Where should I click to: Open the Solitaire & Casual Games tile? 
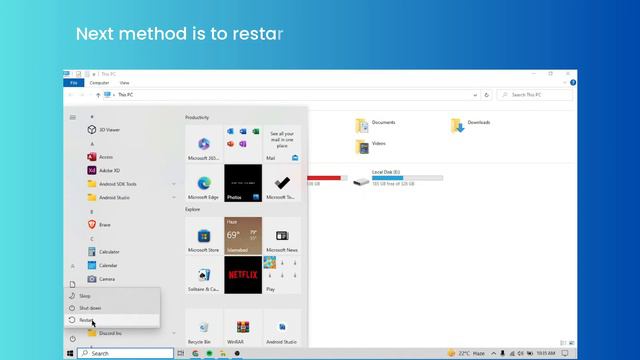tap(204, 275)
